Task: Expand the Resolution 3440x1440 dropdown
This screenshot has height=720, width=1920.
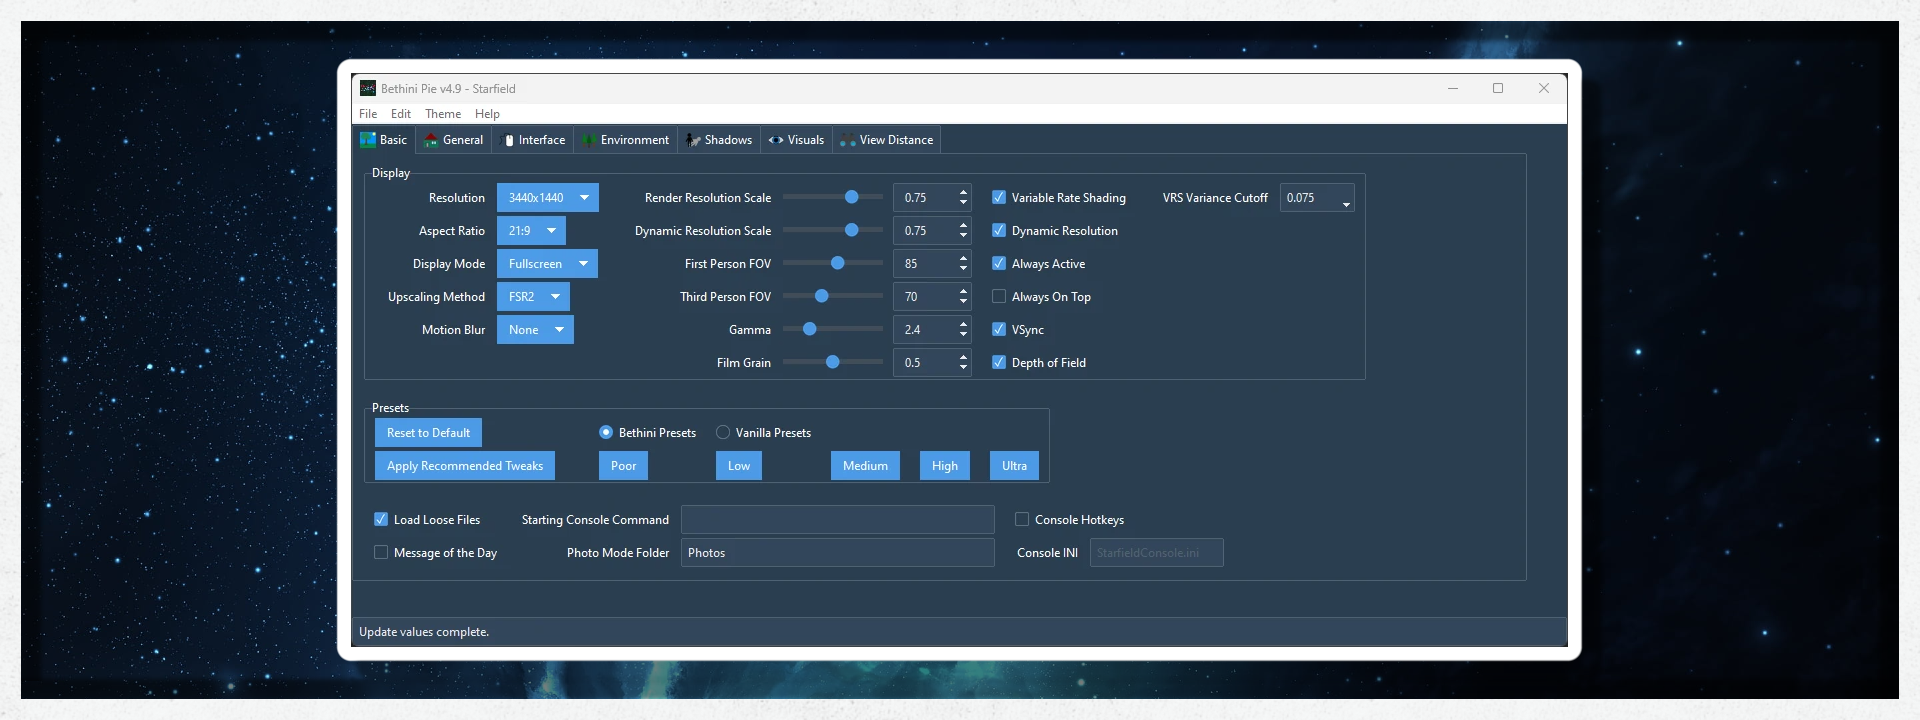Action: 548,198
